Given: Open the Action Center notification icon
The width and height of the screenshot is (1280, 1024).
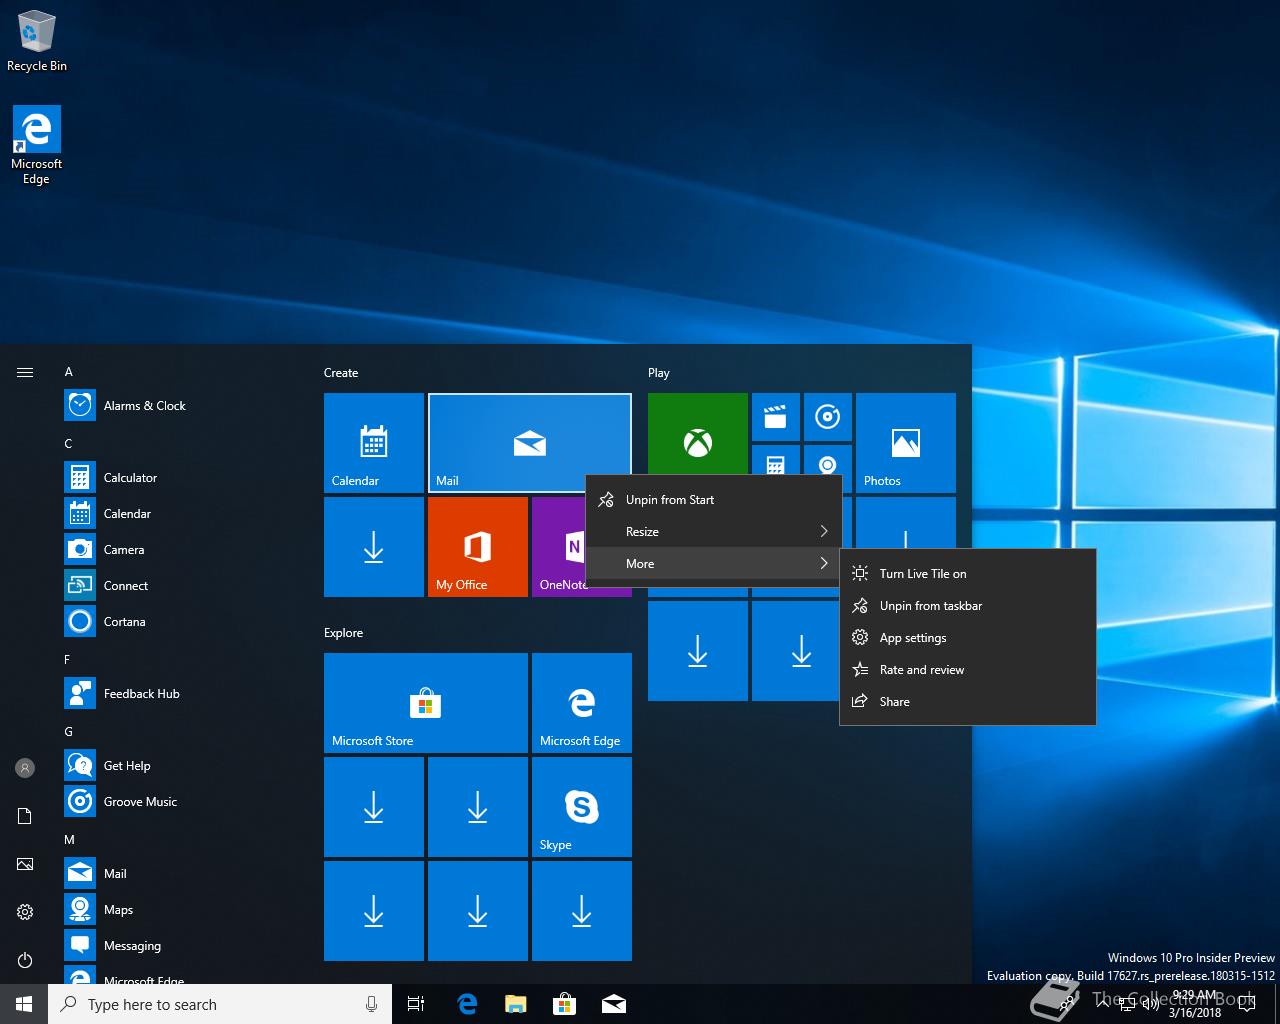Looking at the screenshot, I should (1246, 1004).
